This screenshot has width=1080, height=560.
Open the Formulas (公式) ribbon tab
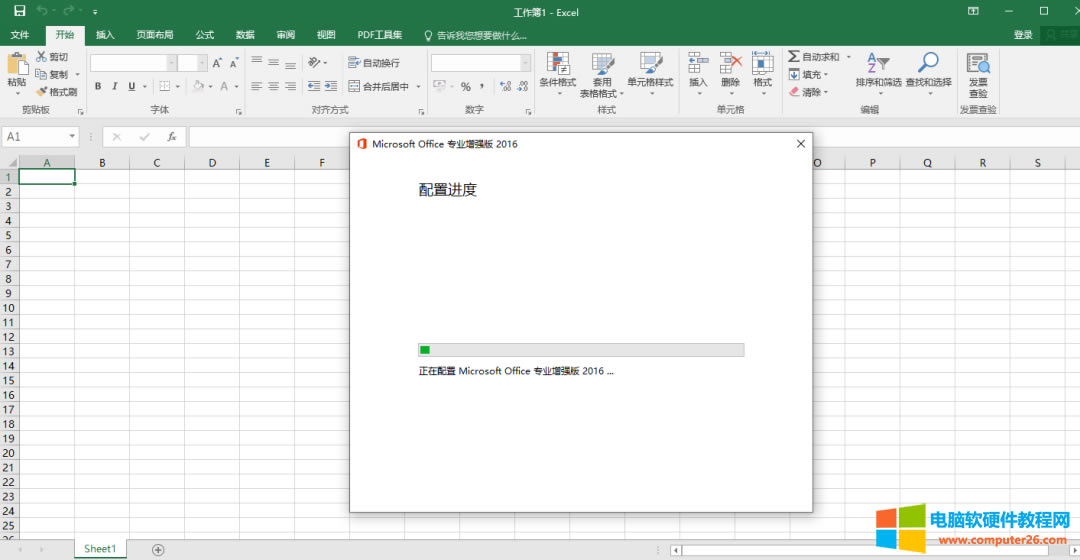(205, 35)
